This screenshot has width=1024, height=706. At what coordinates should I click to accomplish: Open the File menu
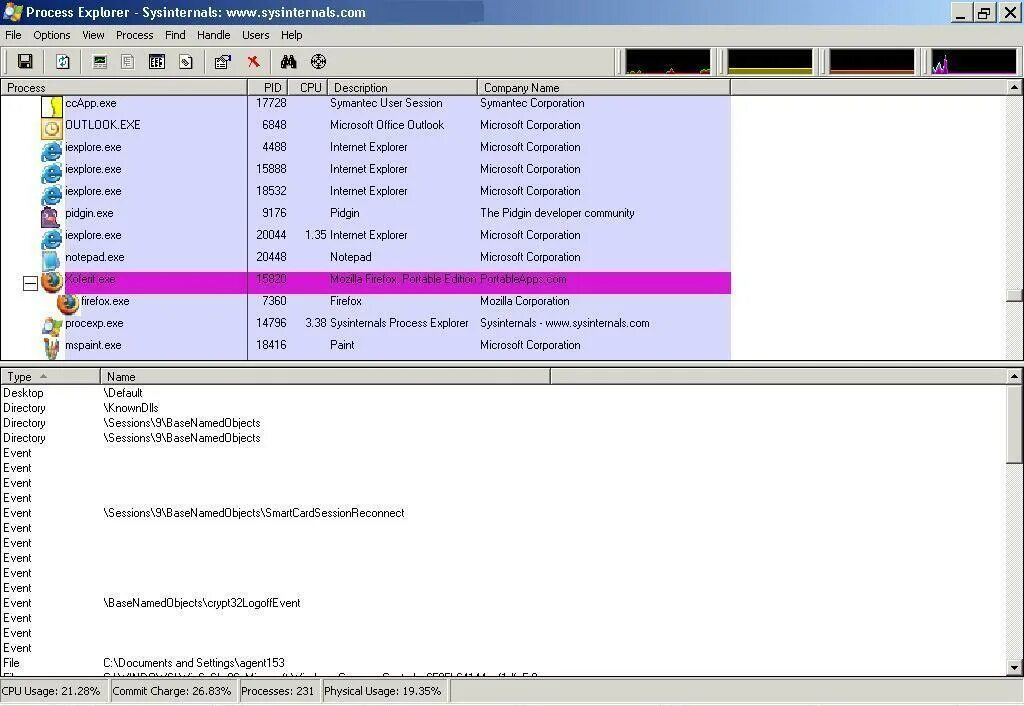point(13,35)
